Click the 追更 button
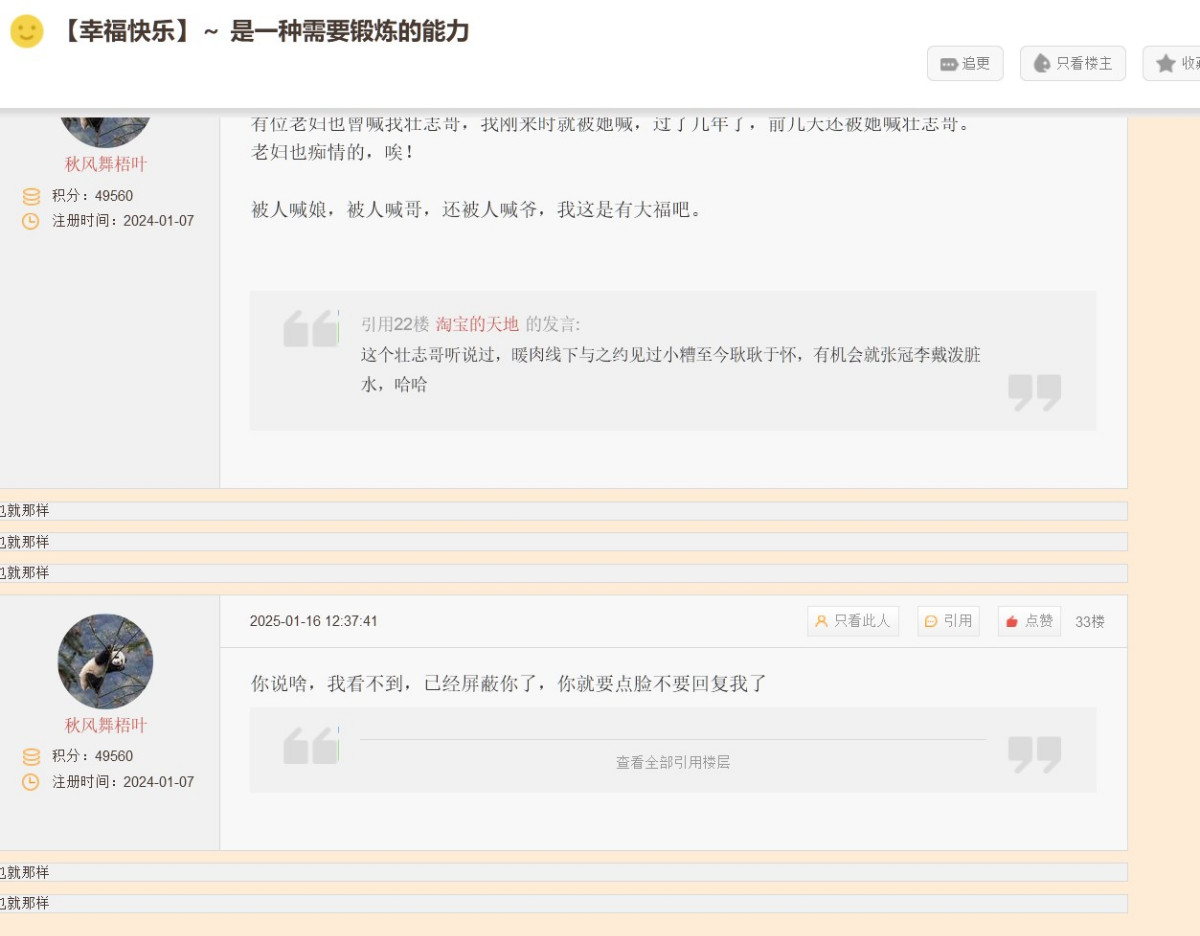 pos(964,63)
